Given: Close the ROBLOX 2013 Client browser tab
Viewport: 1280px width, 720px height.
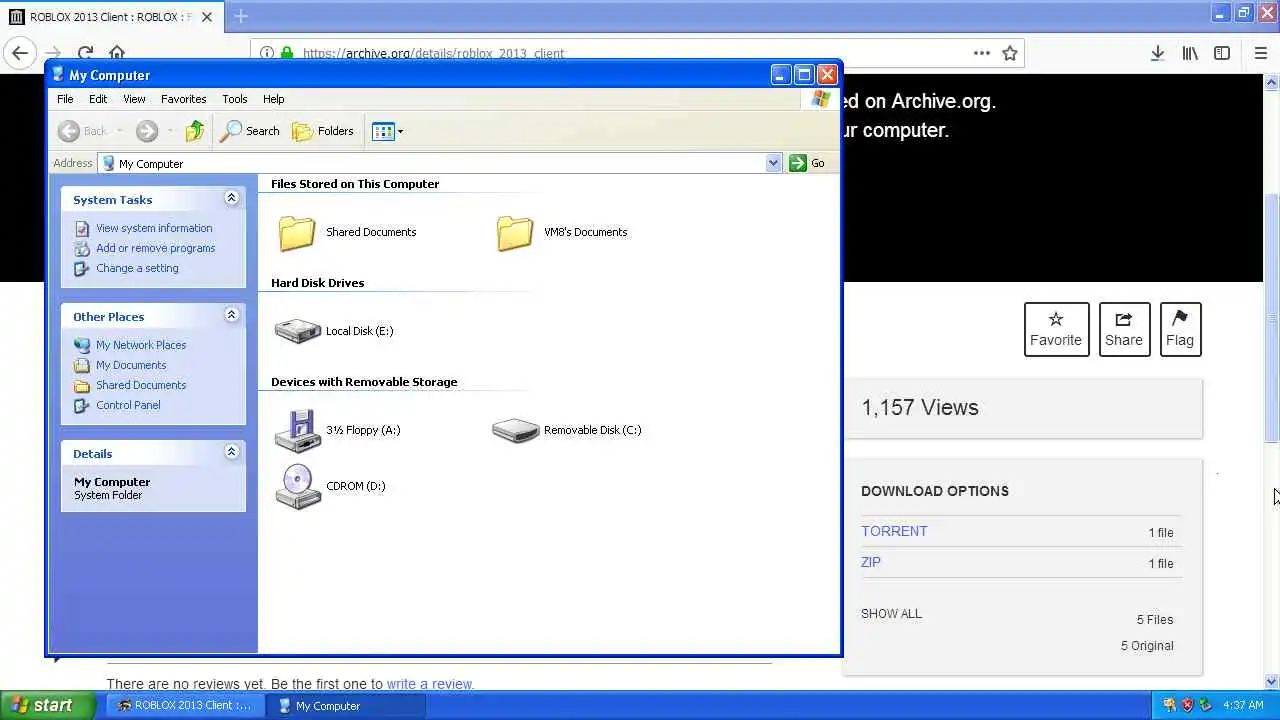Looking at the screenshot, I should click(x=207, y=17).
